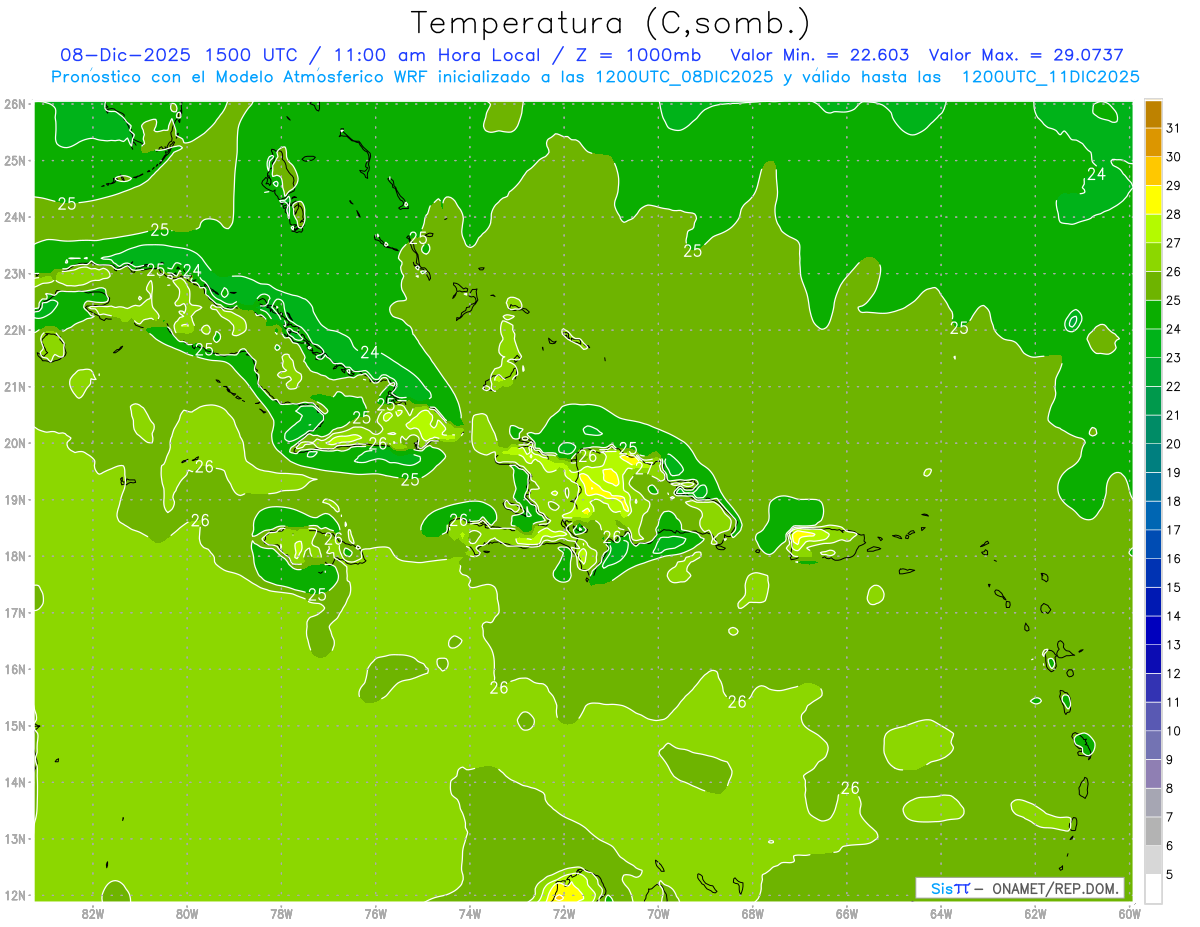
Task: Click the "60W" longitude axis label
Action: pyautogui.click(x=1130, y=913)
